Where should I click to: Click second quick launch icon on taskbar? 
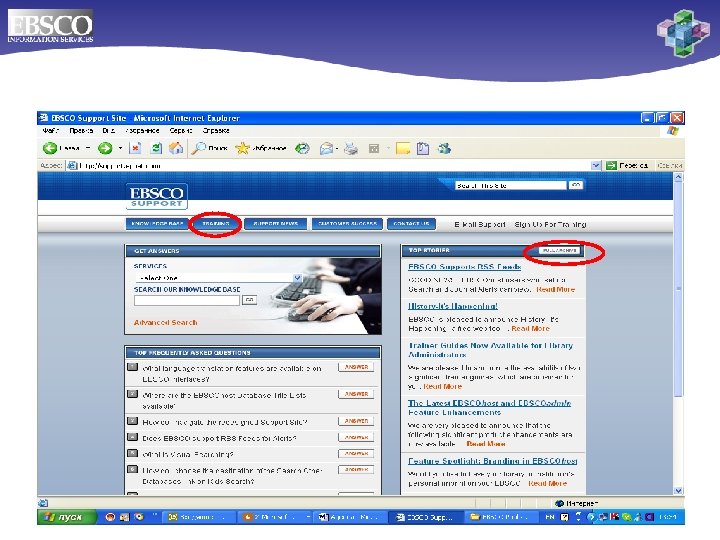click(x=124, y=517)
